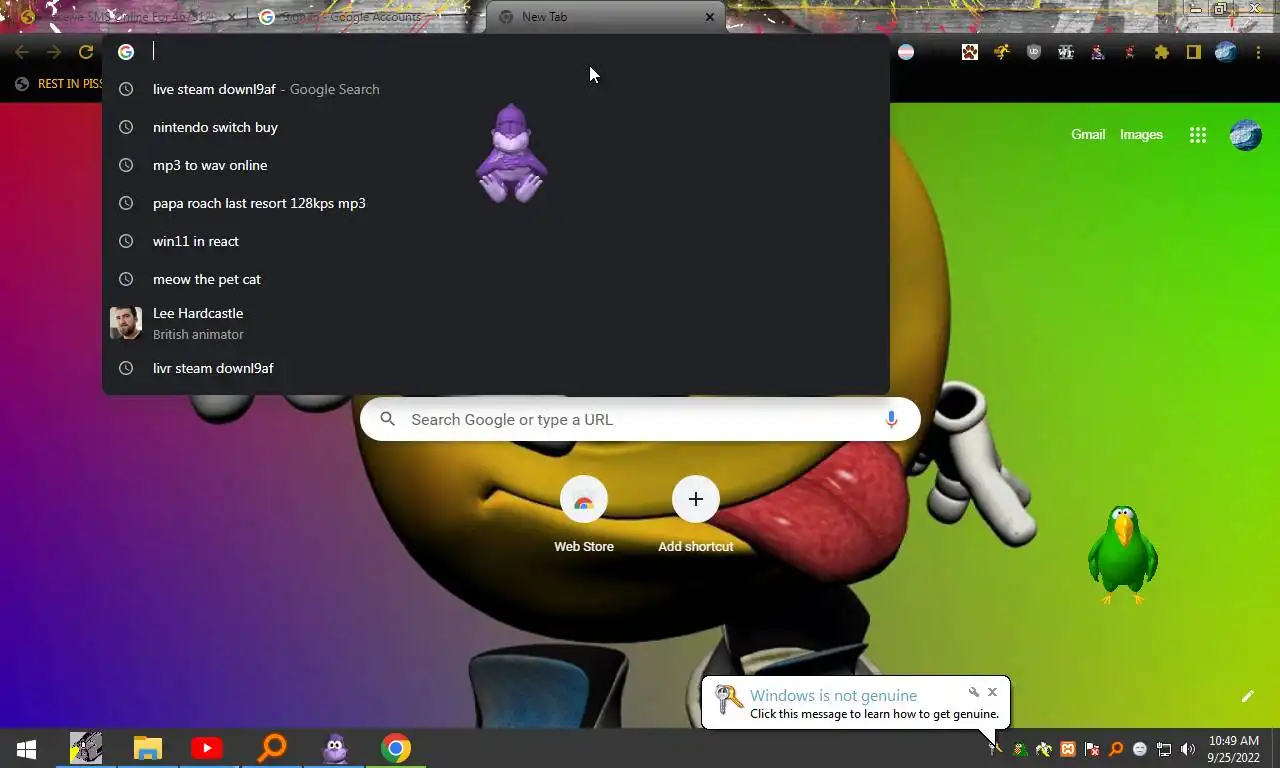Click Google account avatar on page

point(1245,135)
